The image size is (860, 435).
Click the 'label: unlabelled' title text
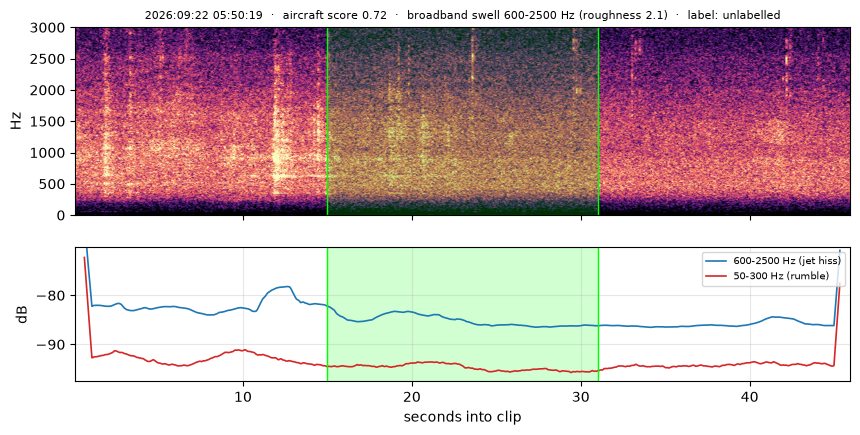tap(734, 15)
